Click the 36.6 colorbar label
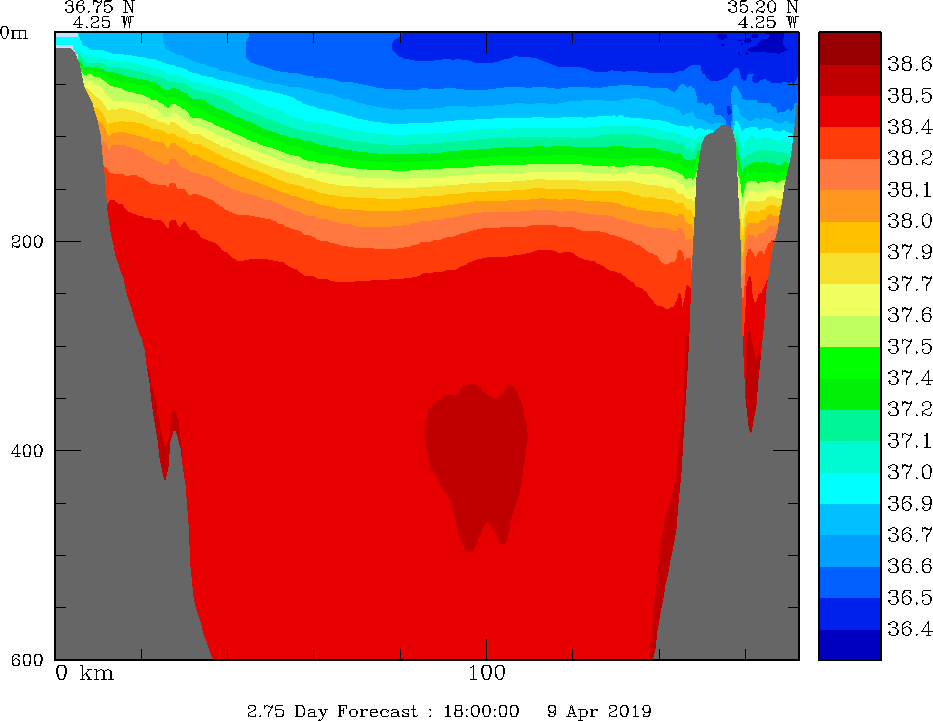 click(x=909, y=566)
